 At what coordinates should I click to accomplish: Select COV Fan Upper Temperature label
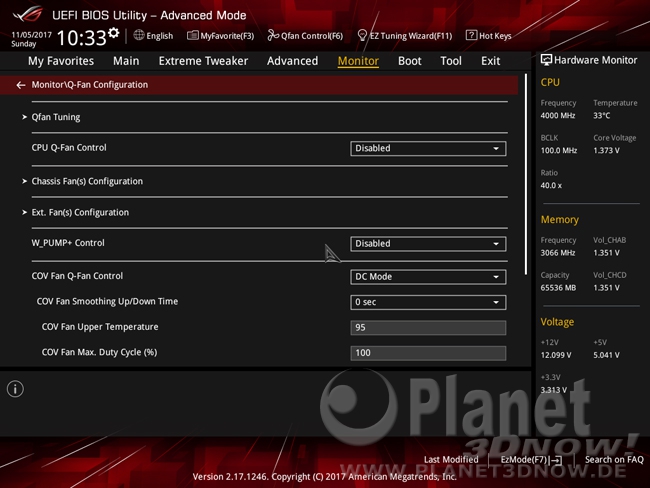(100, 327)
